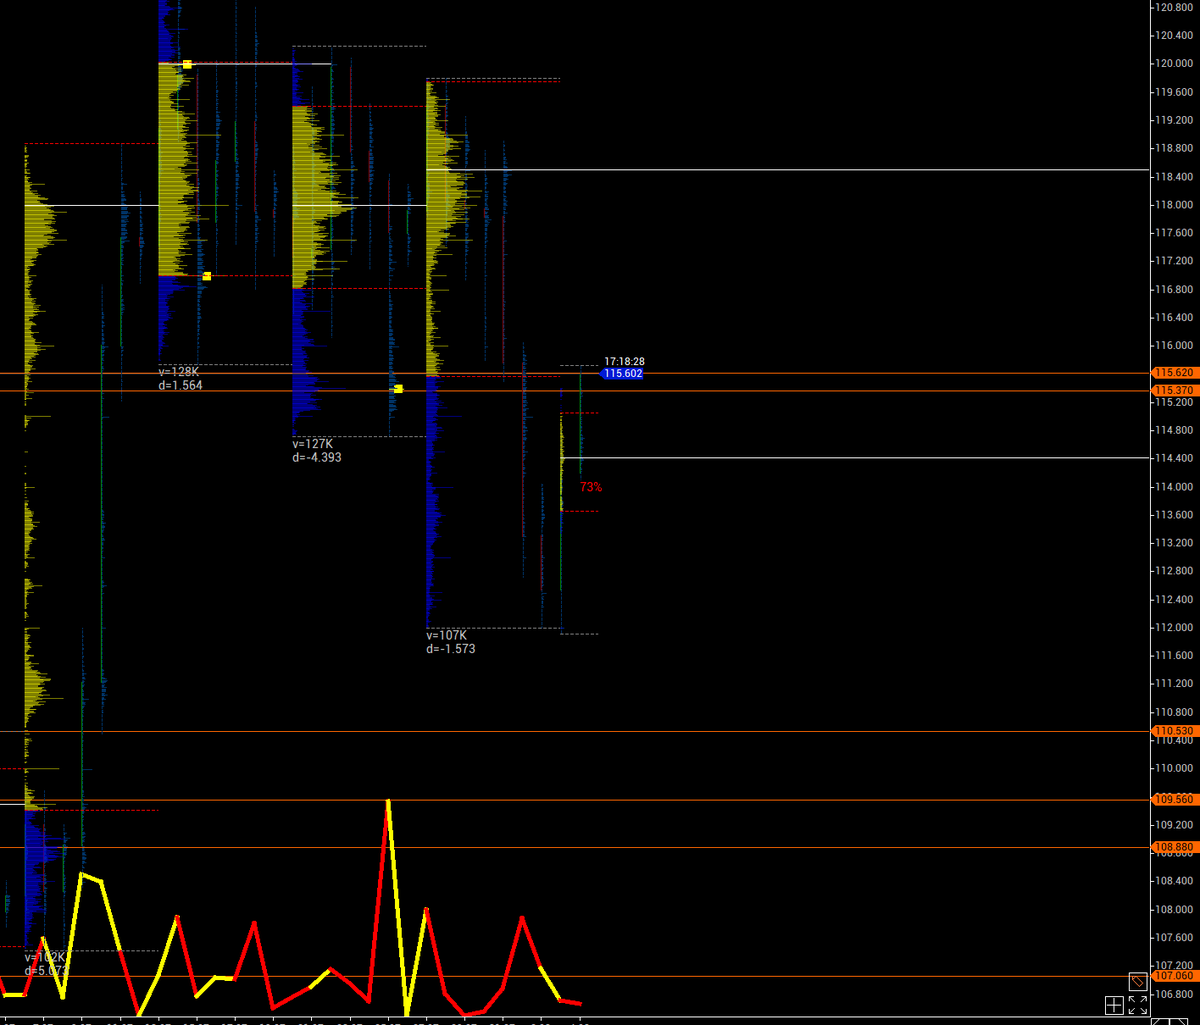Click the four-arrow fill-space icon

tap(1138, 1005)
